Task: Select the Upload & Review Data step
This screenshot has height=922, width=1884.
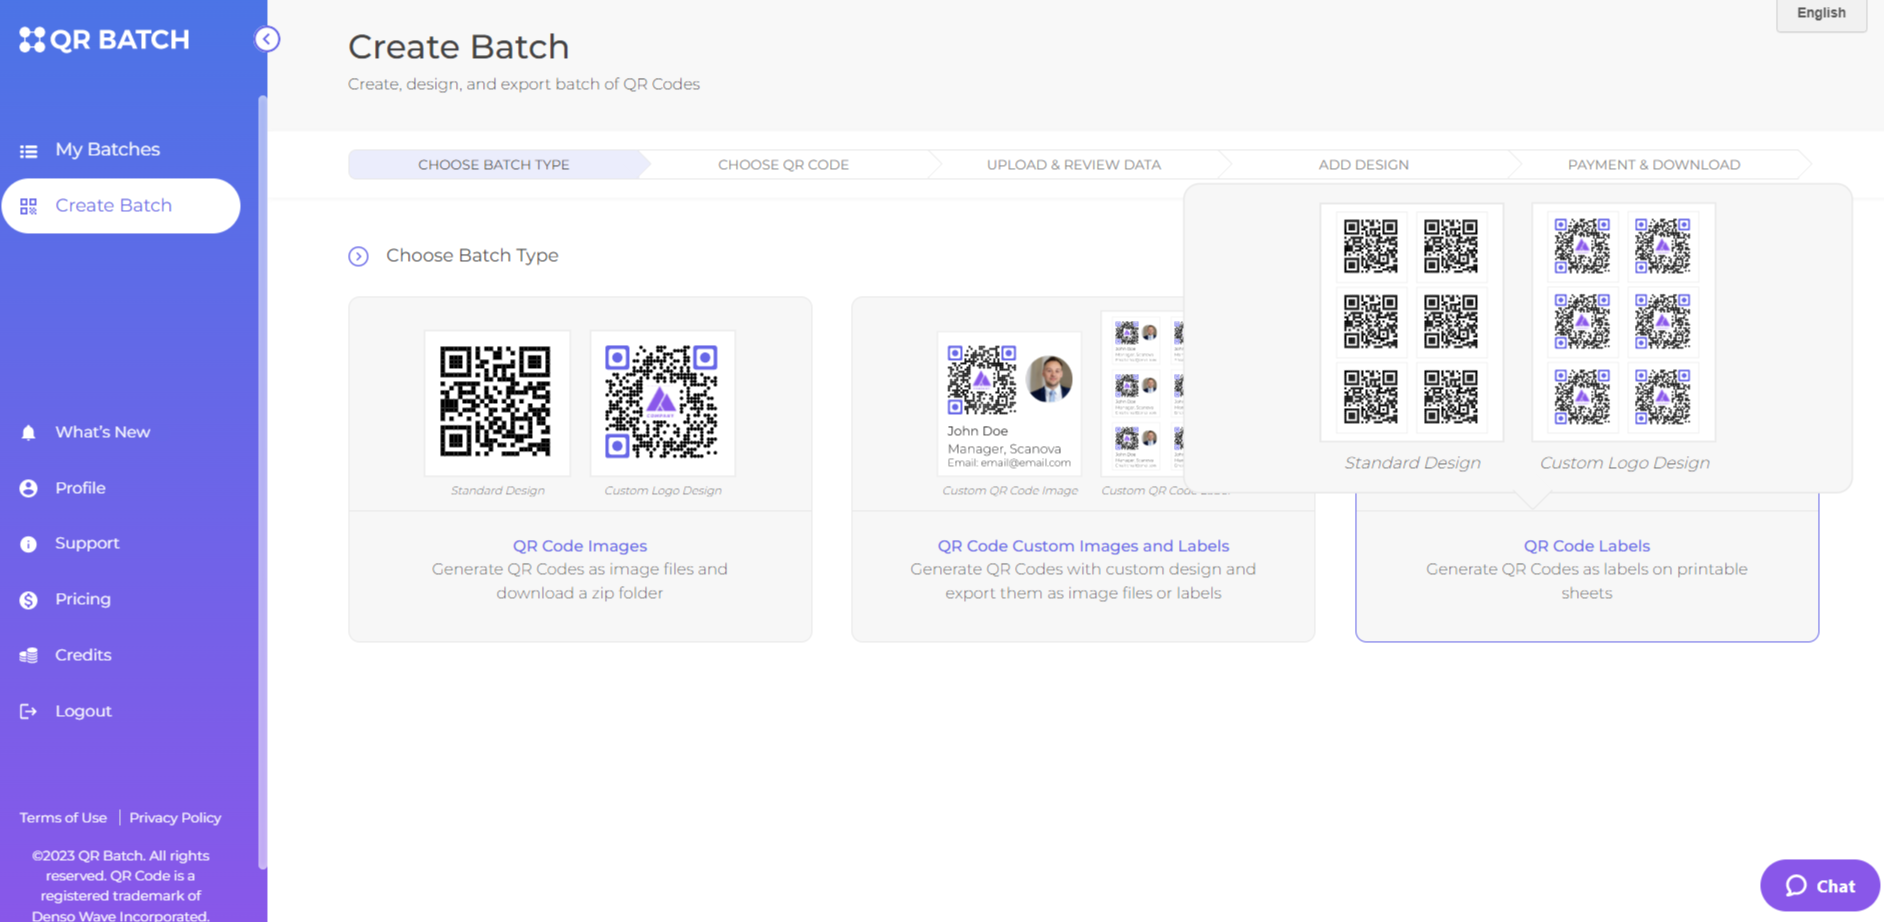Action: pyautogui.click(x=1074, y=164)
